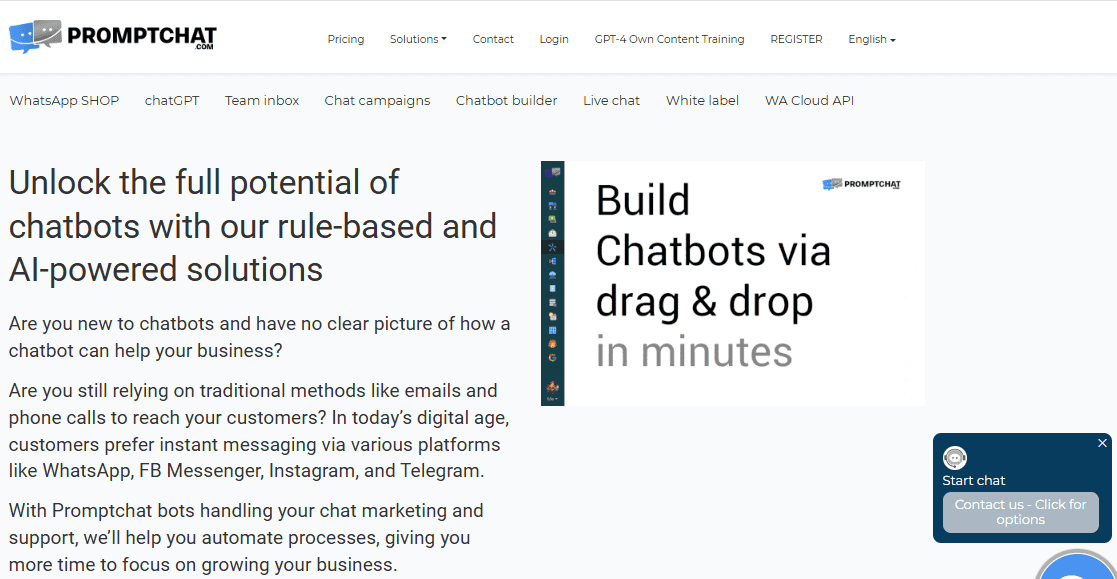Open GPT-4 Own Content Training
Image resolution: width=1117 pixels, height=579 pixels.
pyautogui.click(x=670, y=39)
